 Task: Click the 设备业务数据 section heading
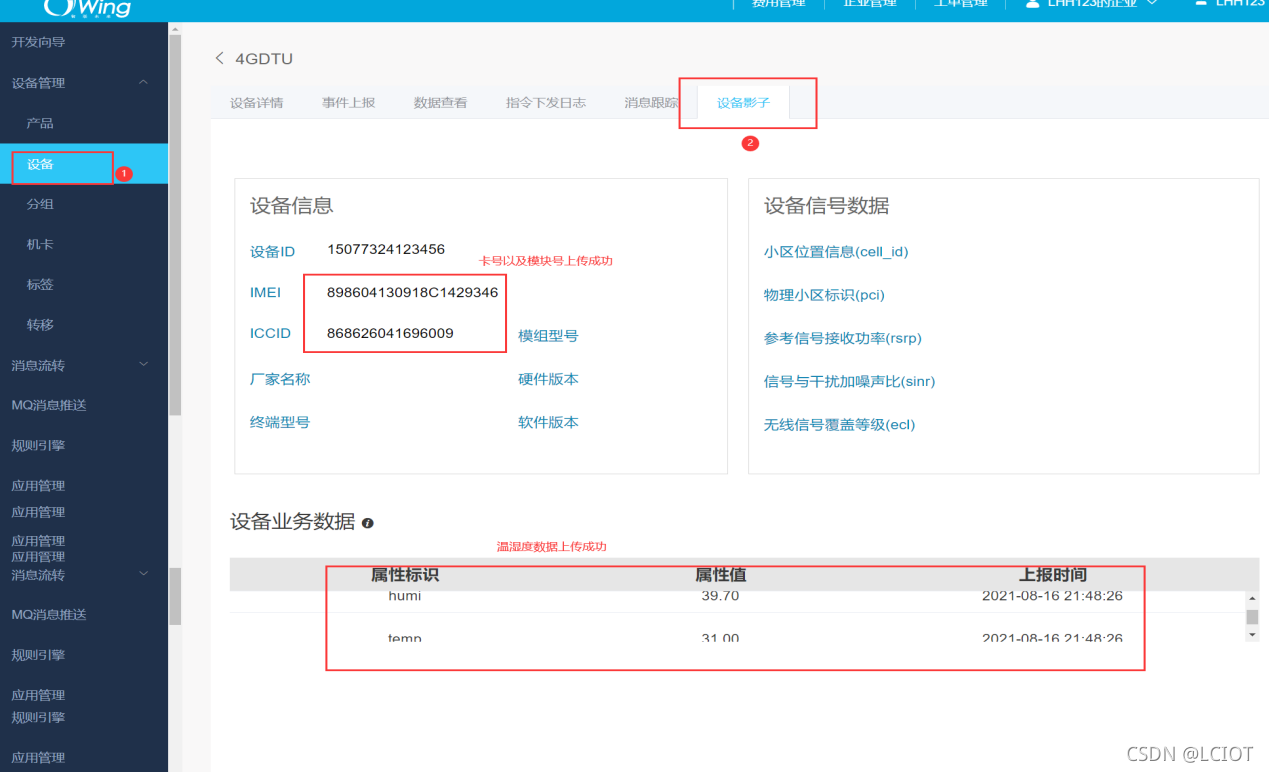tap(293, 522)
